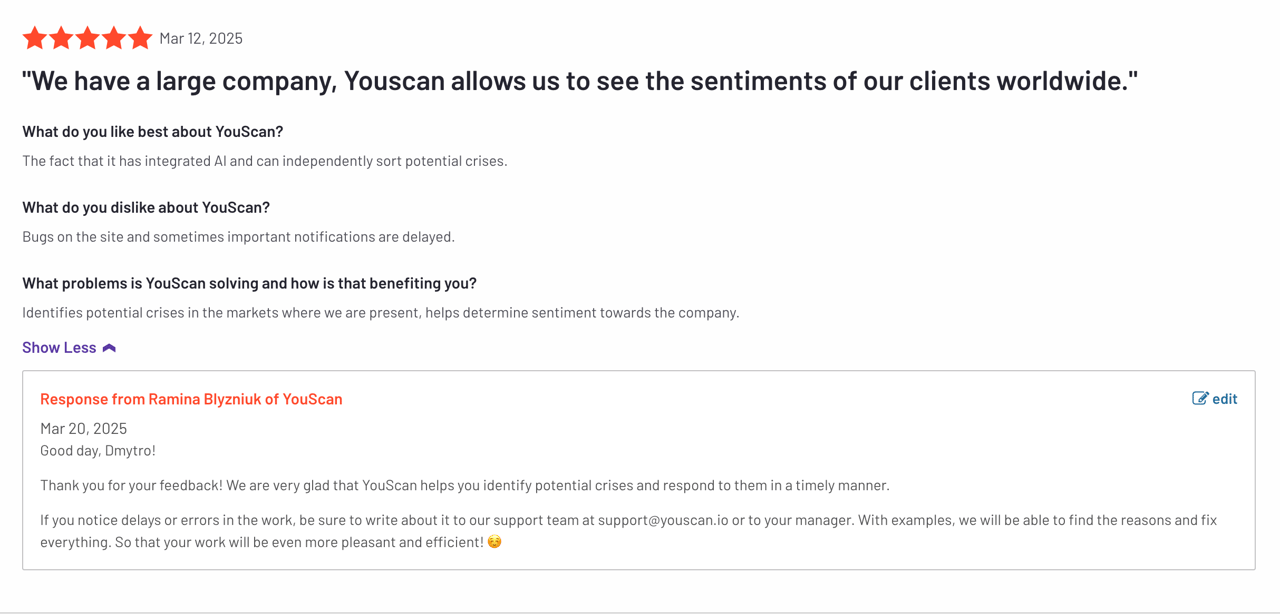The height and width of the screenshot is (614, 1280).
Task: Click the fifth rating star
Action: pyautogui.click(x=140, y=38)
